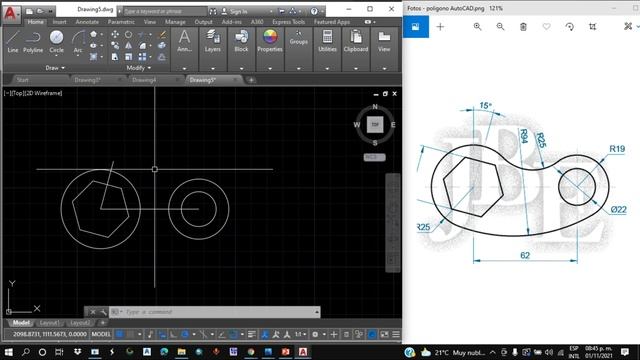Viewport: 640px width, 360px height.
Task: Select the Move tool in Modify panel
Action: [115, 35]
